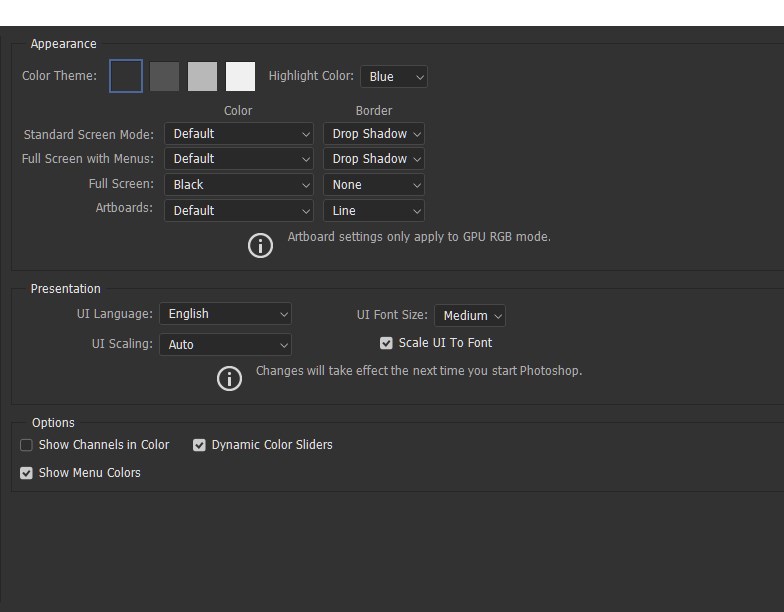Open Full Screen with Menus color dropdown

(240, 159)
